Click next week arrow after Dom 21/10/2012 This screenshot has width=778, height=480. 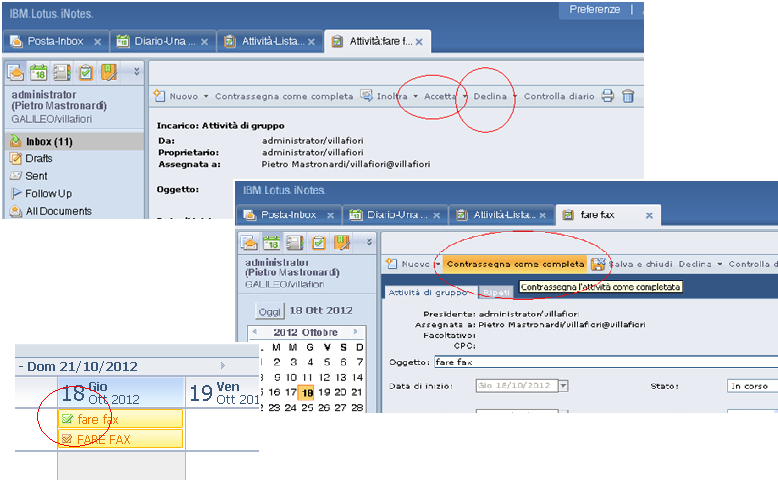[223, 365]
